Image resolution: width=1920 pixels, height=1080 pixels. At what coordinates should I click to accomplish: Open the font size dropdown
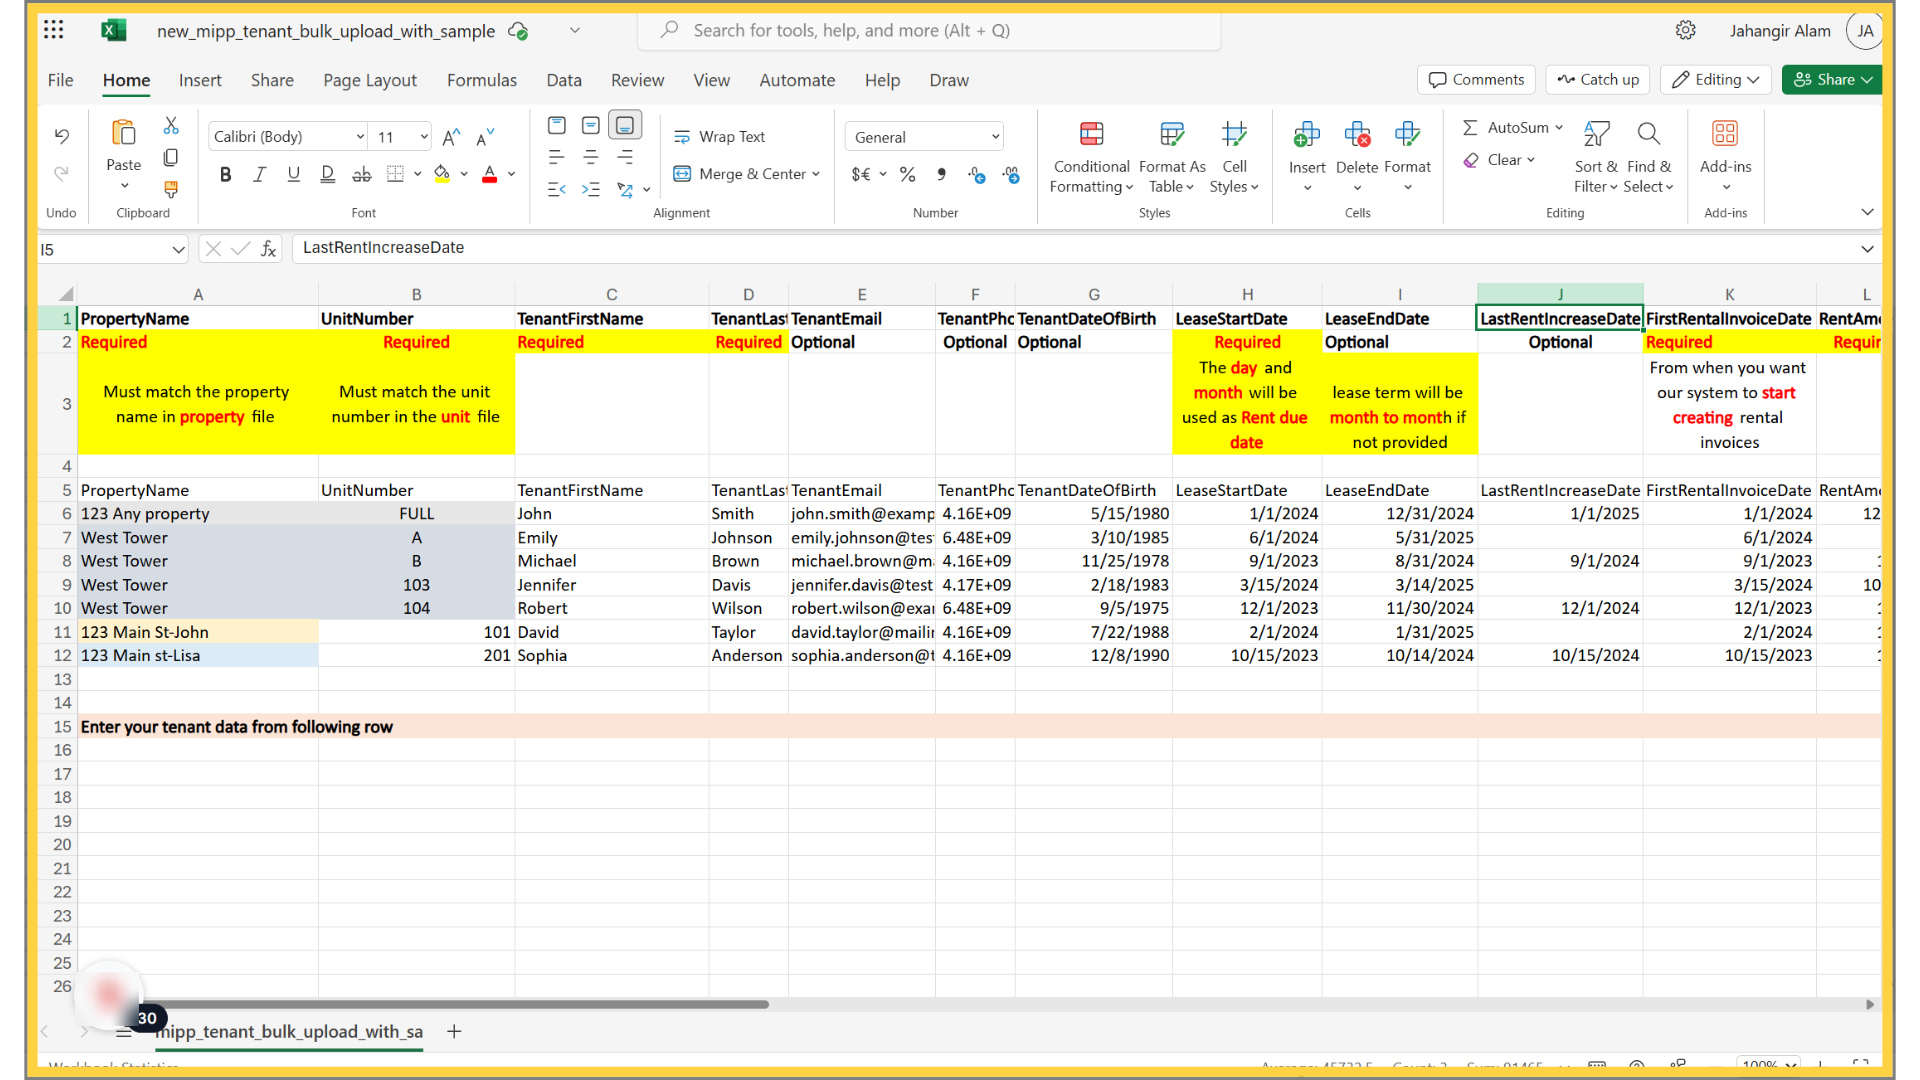(424, 137)
